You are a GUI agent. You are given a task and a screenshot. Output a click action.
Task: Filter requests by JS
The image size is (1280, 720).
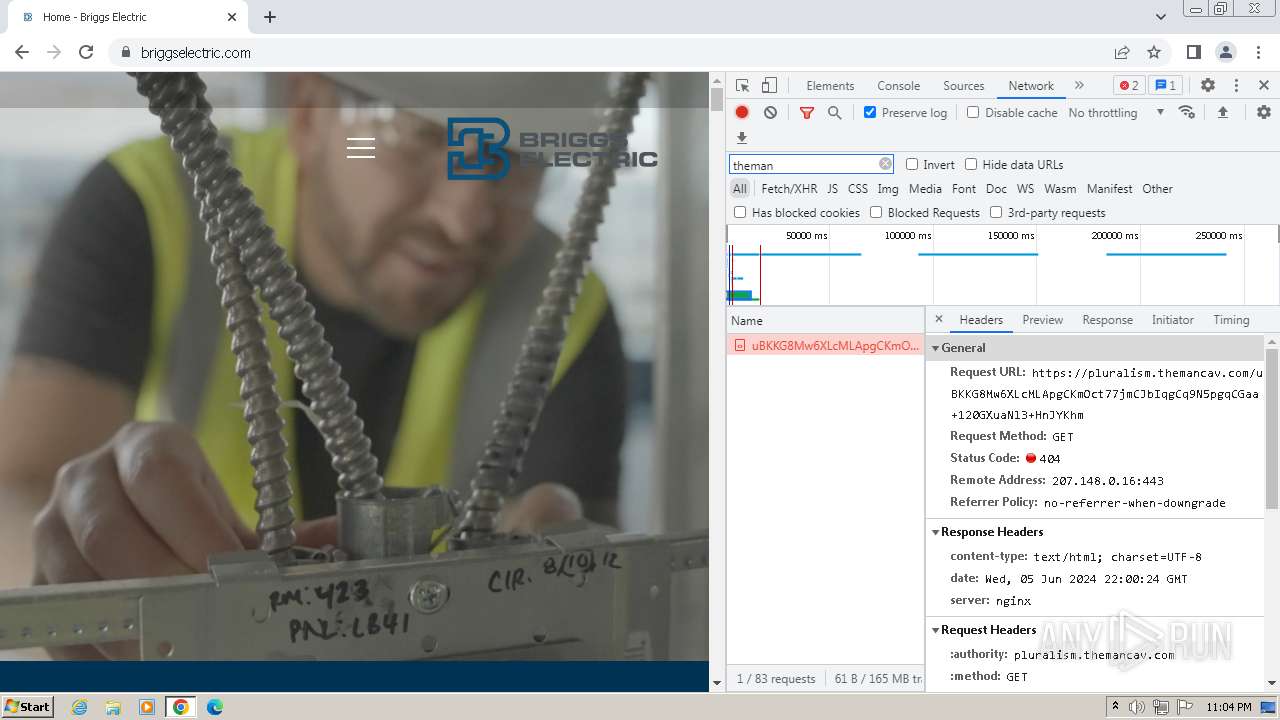[832, 189]
